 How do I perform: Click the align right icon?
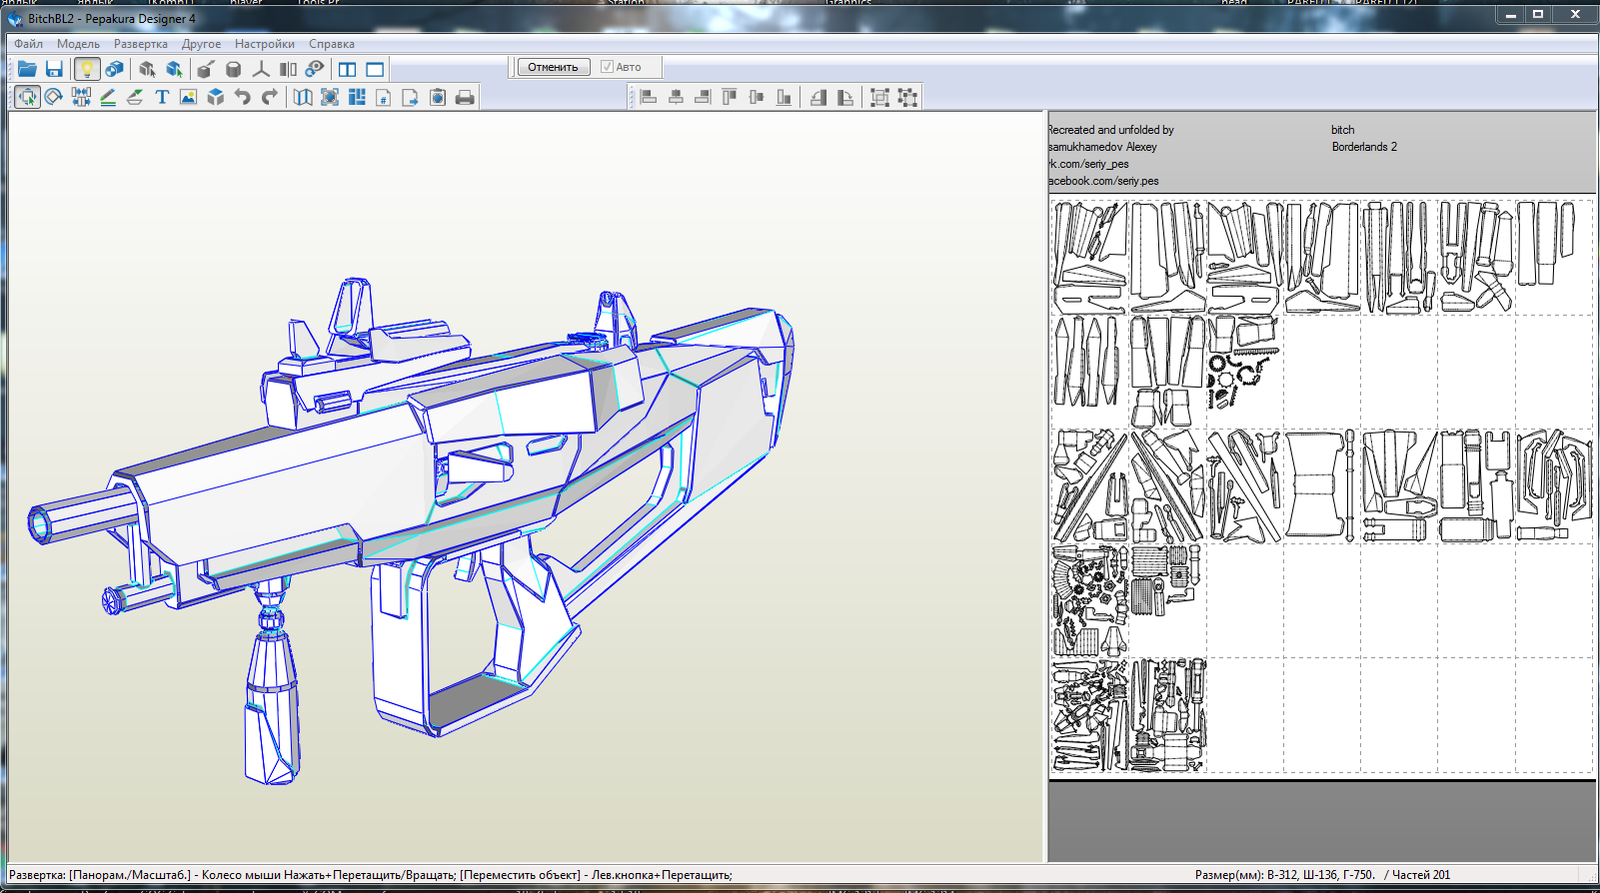click(702, 97)
